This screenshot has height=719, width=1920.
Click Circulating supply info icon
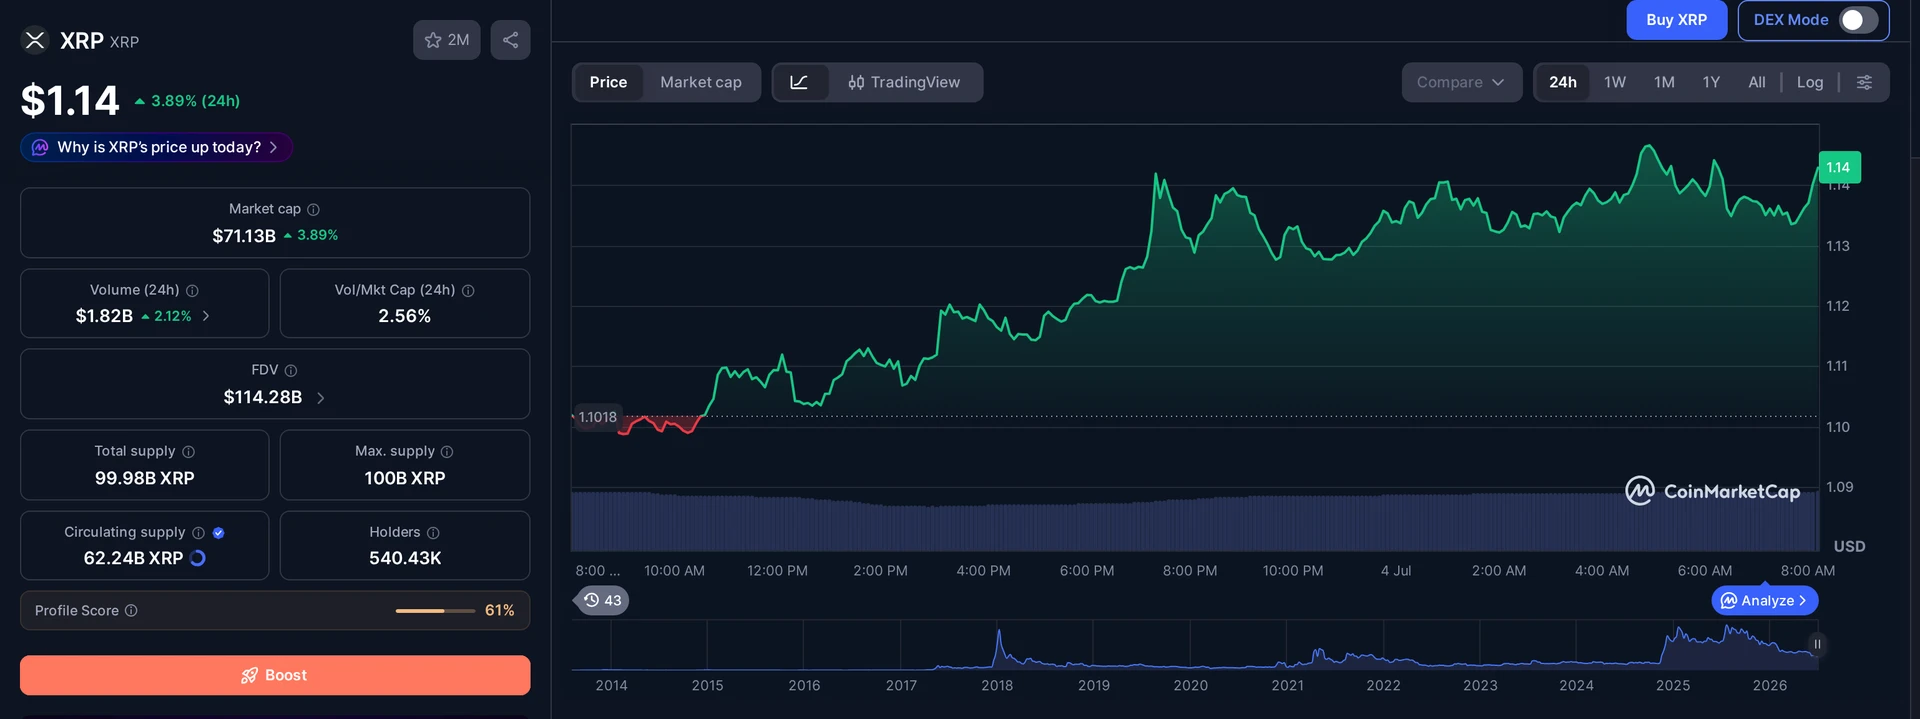(198, 533)
